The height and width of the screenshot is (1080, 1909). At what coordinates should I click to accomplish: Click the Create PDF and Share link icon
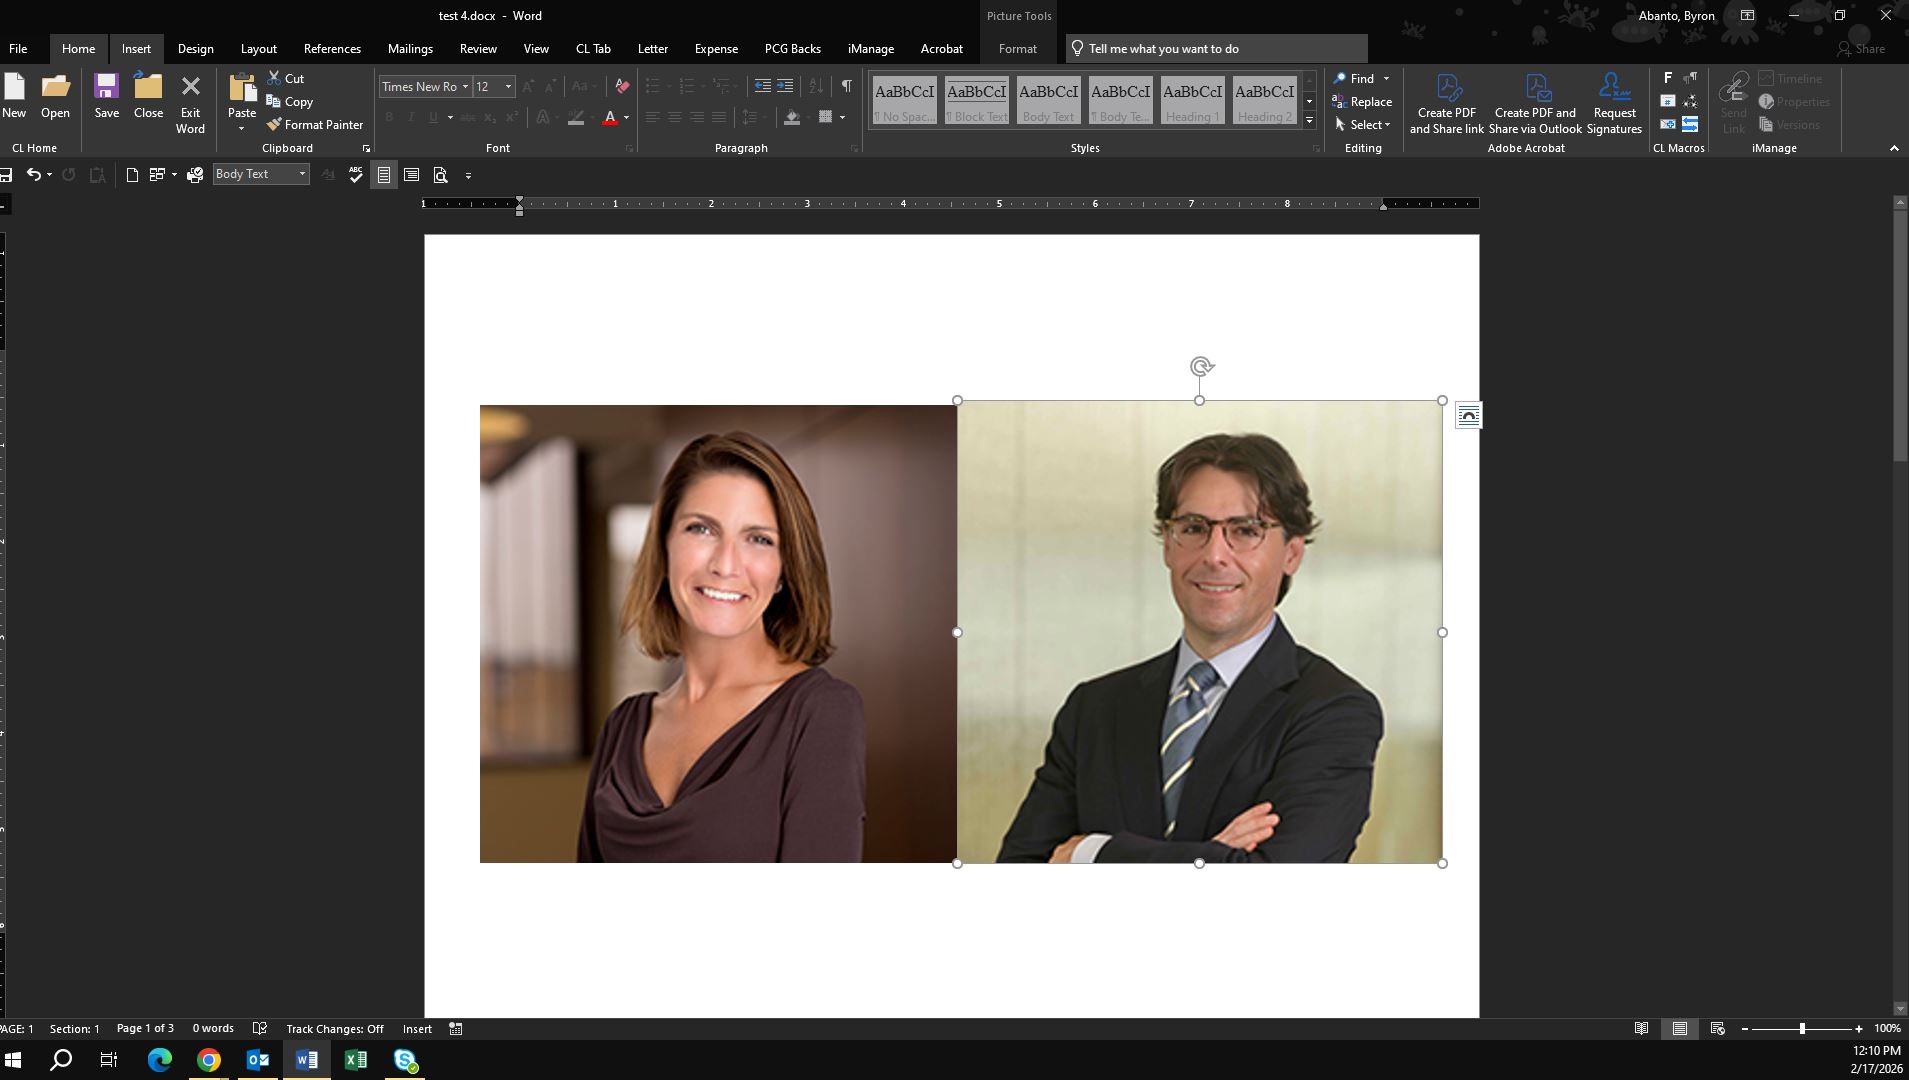point(1446,103)
